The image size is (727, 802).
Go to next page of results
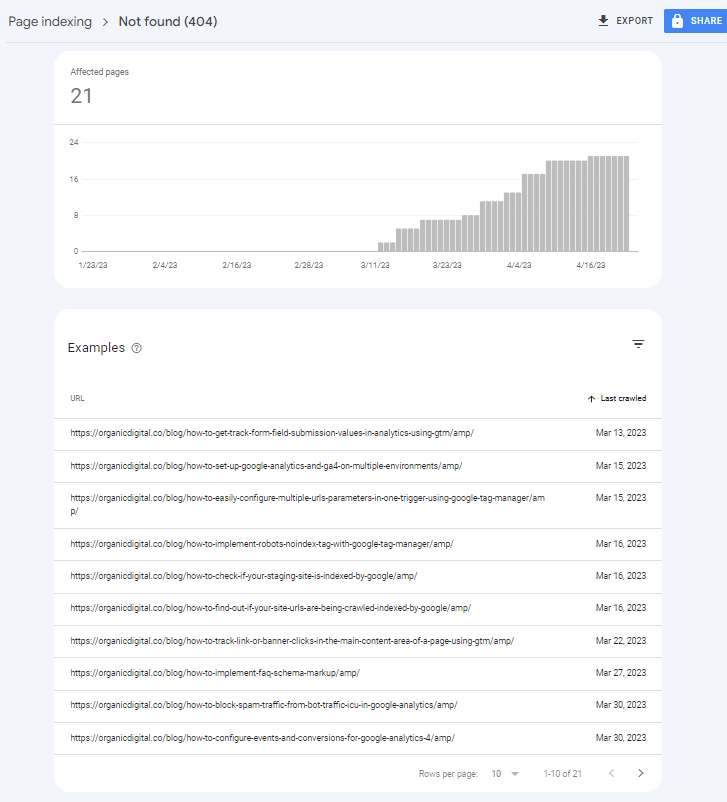pyautogui.click(x=641, y=773)
